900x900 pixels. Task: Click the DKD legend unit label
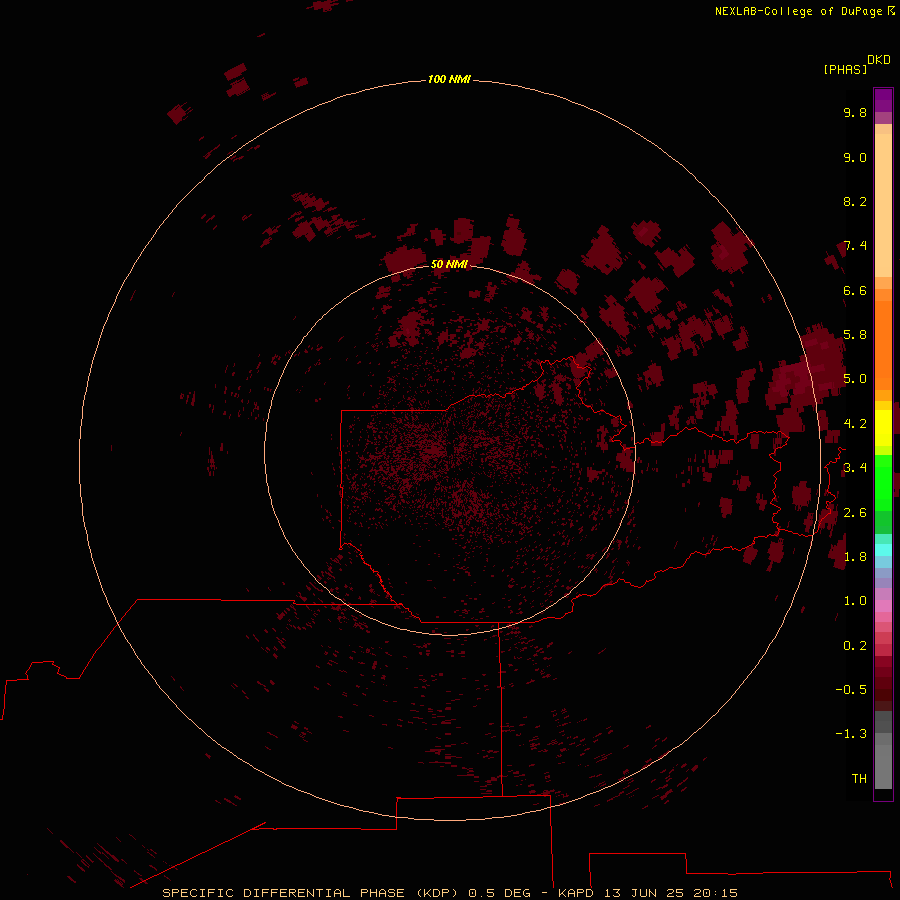pyautogui.click(x=879, y=60)
